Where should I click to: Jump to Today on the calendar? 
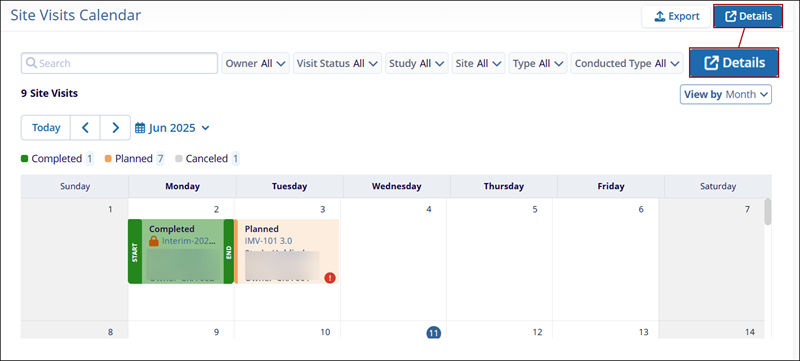[46, 127]
